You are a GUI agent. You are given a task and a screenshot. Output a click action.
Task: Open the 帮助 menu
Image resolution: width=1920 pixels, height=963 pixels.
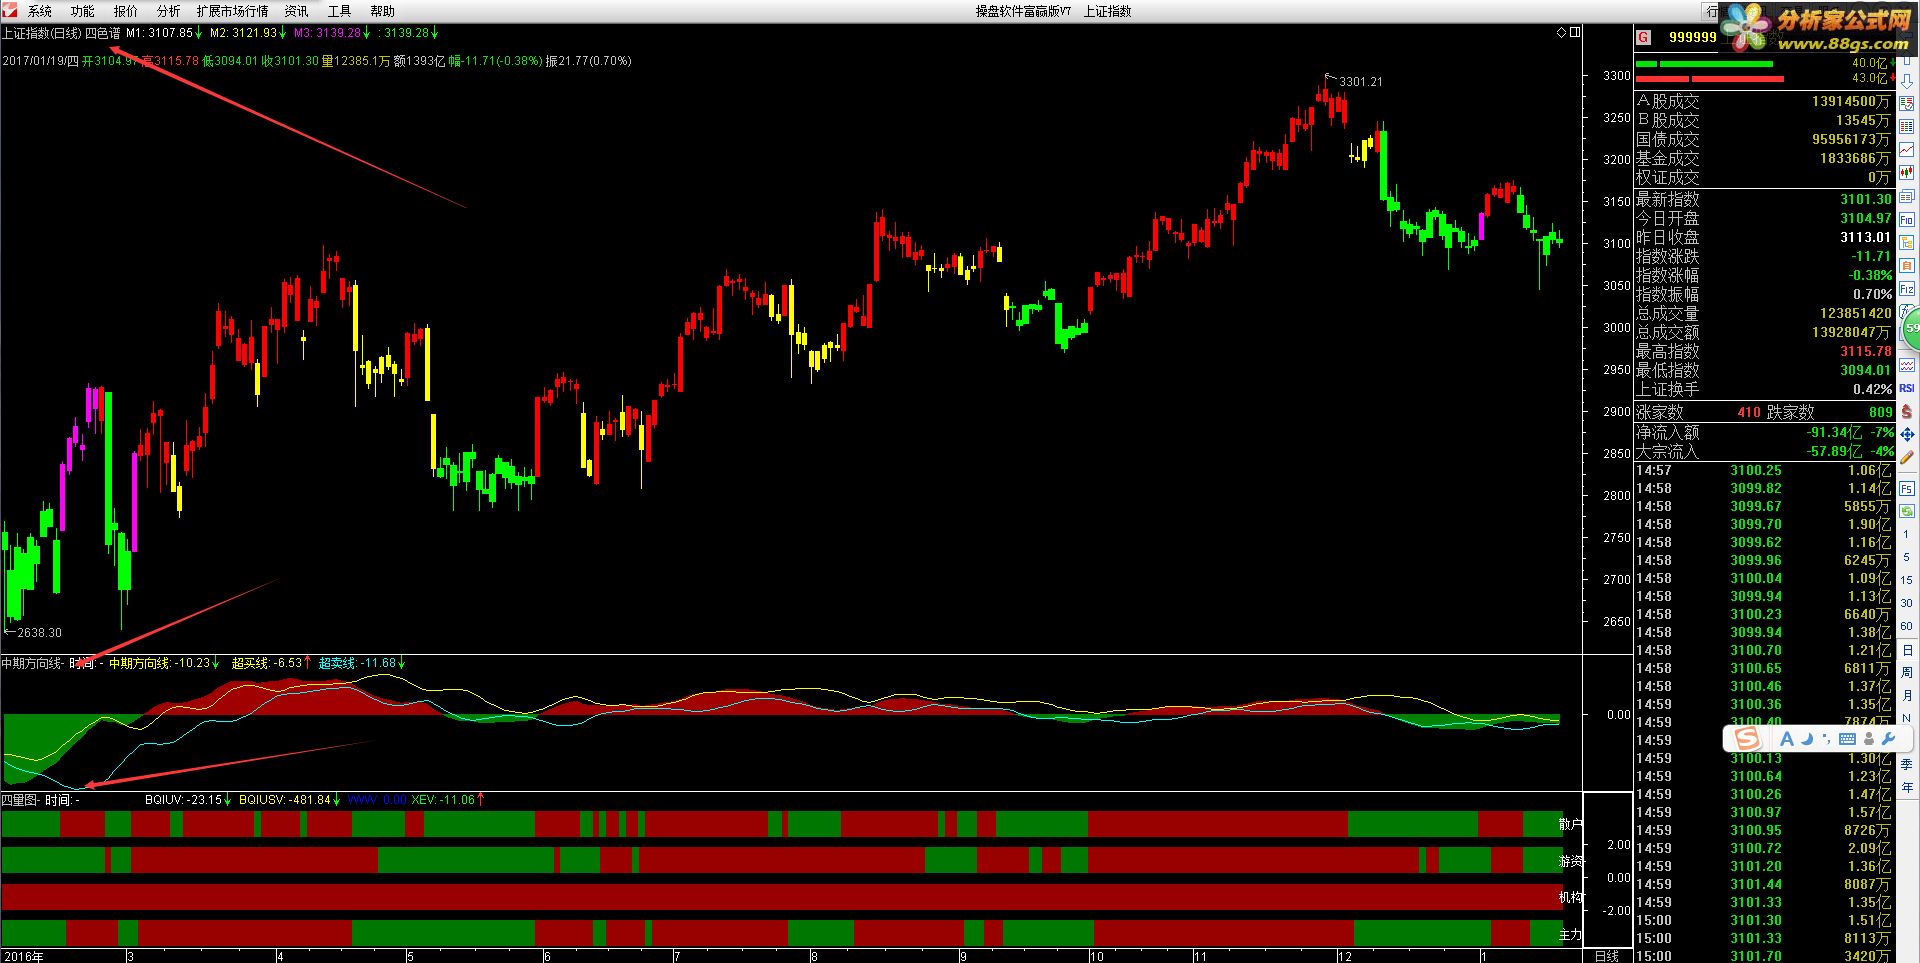coord(383,11)
